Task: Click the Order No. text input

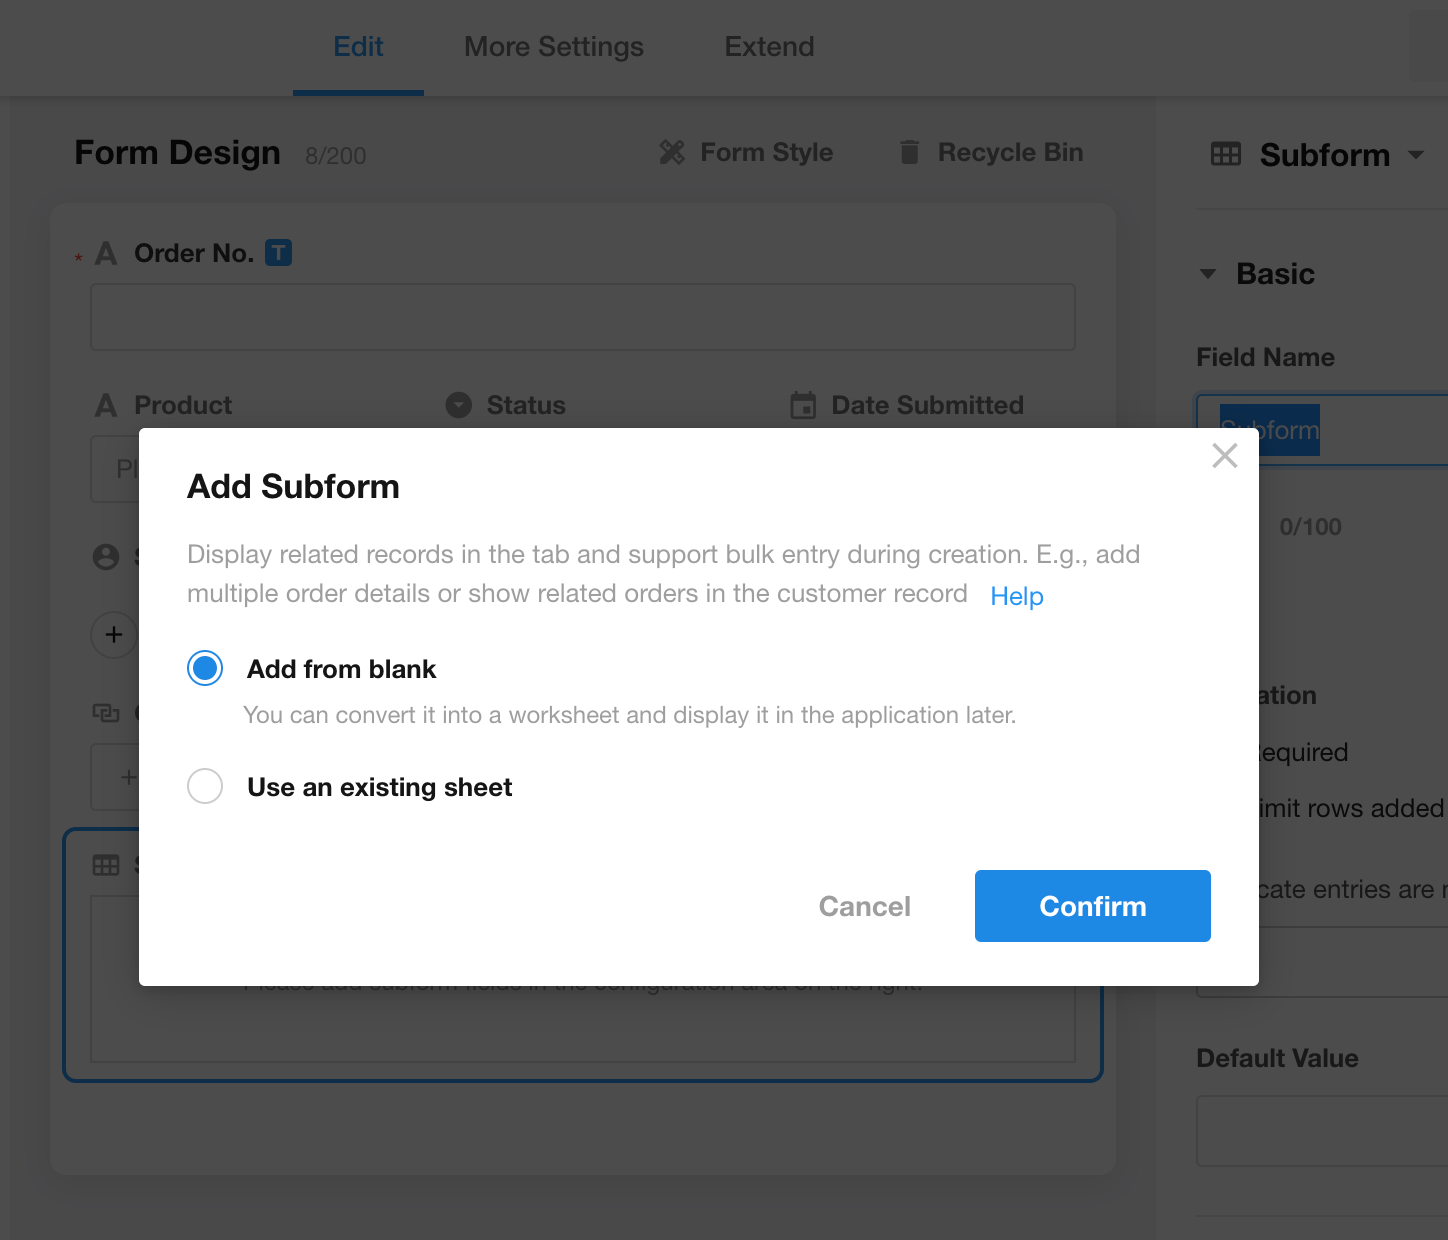Action: (x=583, y=317)
